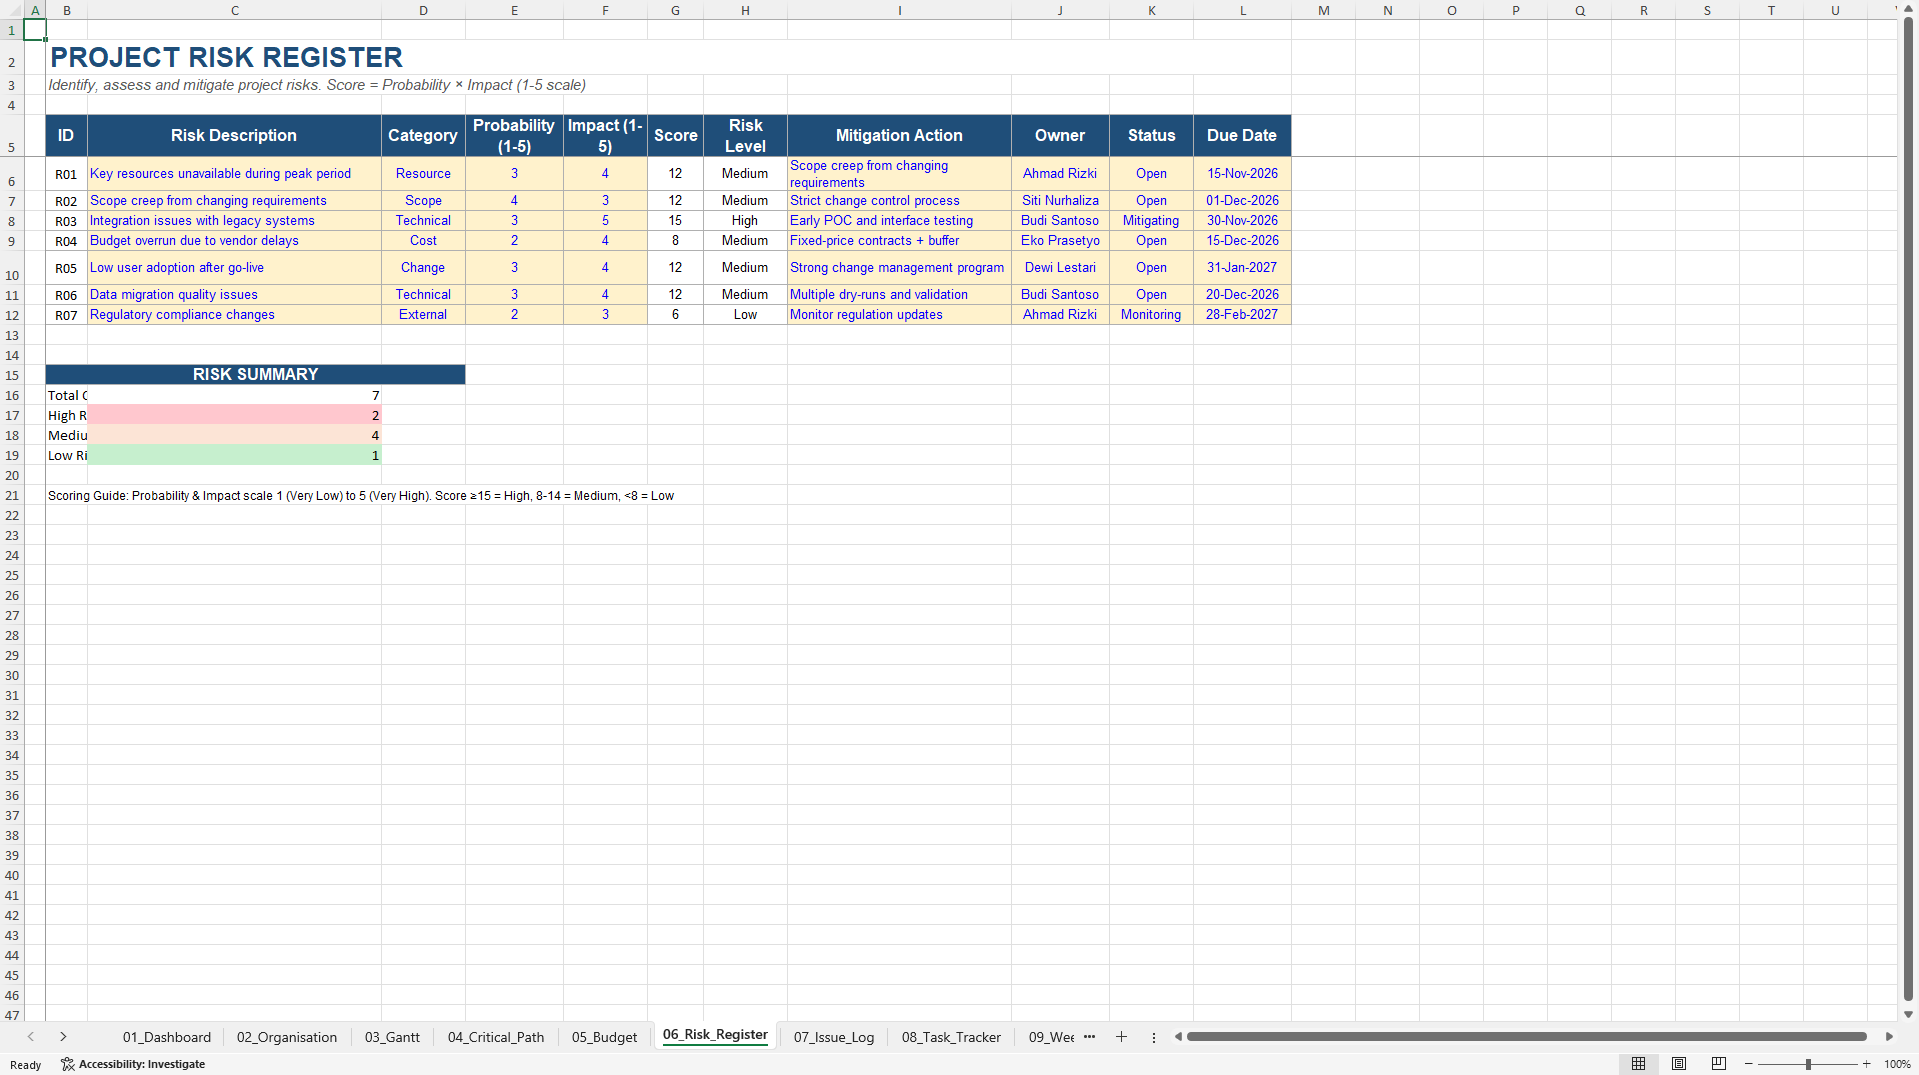Click the zoom out minus icon
1919x1075 pixels.
pyautogui.click(x=1748, y=1064)
